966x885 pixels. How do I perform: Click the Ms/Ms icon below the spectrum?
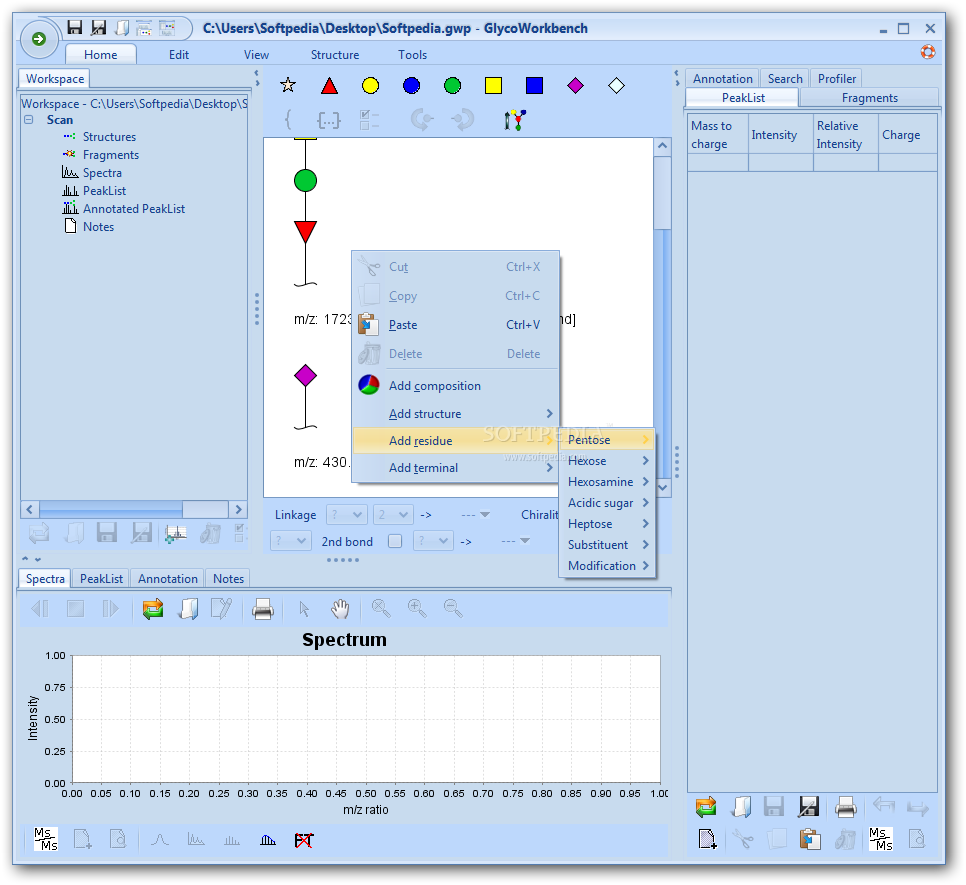point(46,839)
